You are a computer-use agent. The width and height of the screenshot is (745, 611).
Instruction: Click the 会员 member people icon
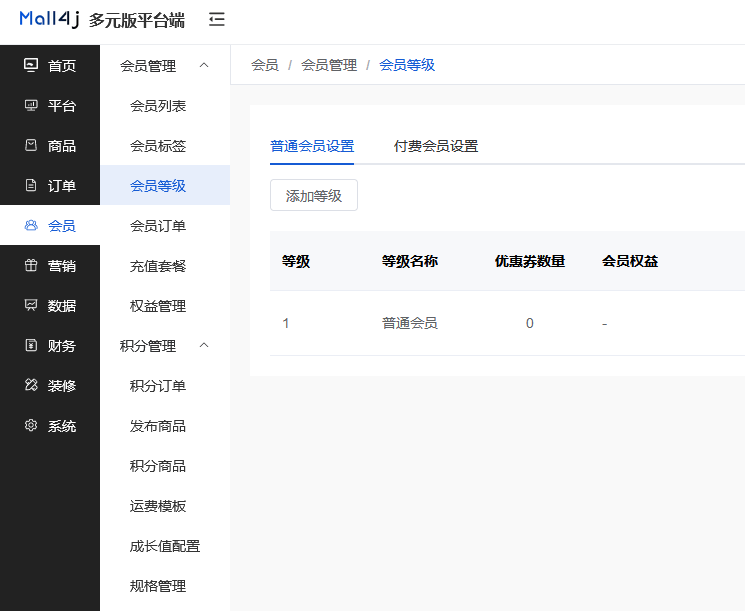click(x=31, y=225)
